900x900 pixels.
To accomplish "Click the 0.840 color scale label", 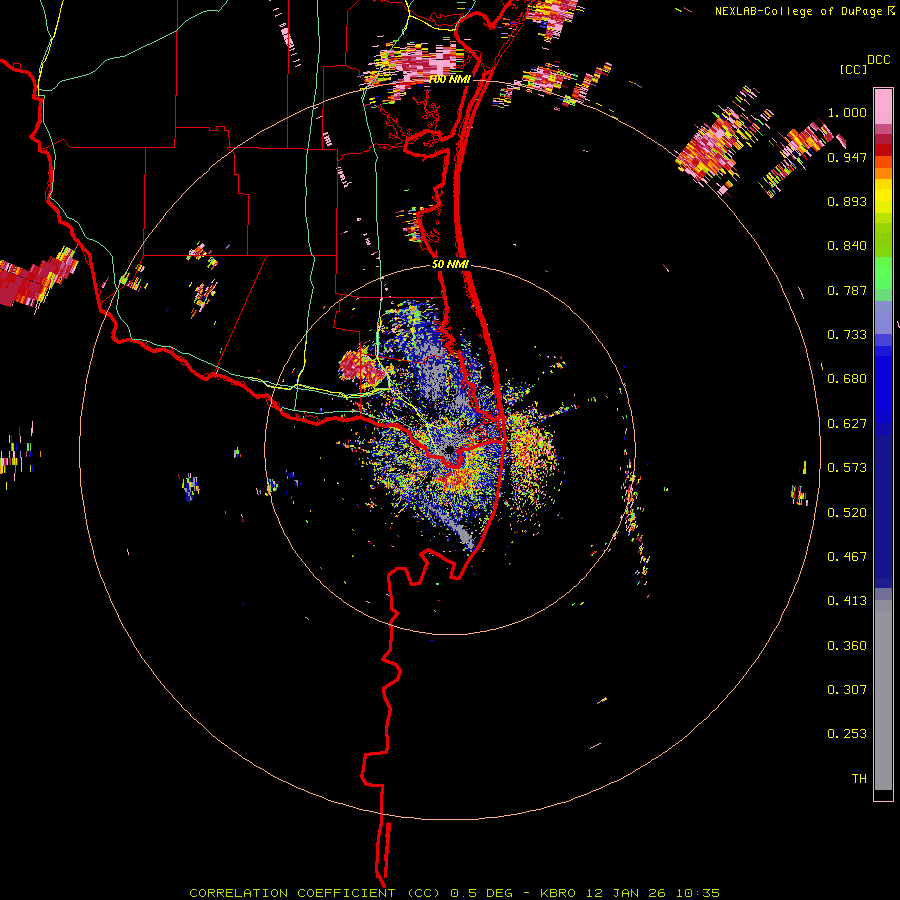I will click(847, 246).
